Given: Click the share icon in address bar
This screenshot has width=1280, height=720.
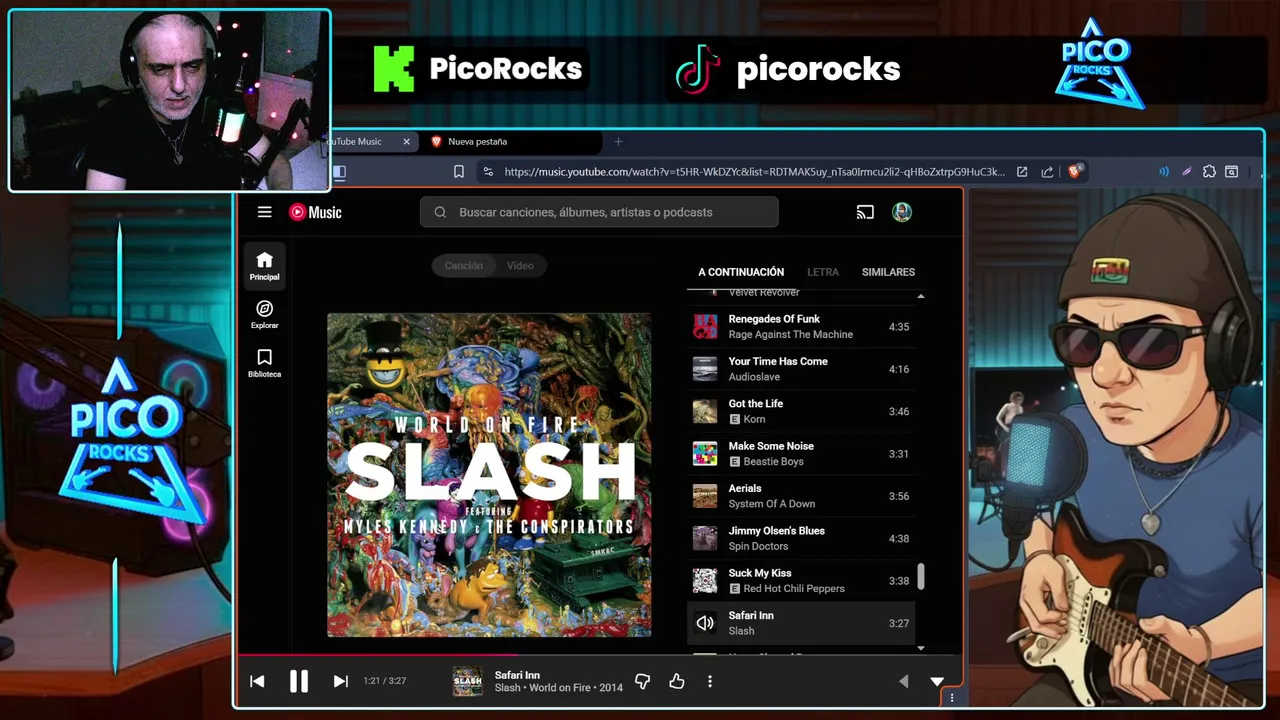Looking at the screenshot, I should [1047, 172].
